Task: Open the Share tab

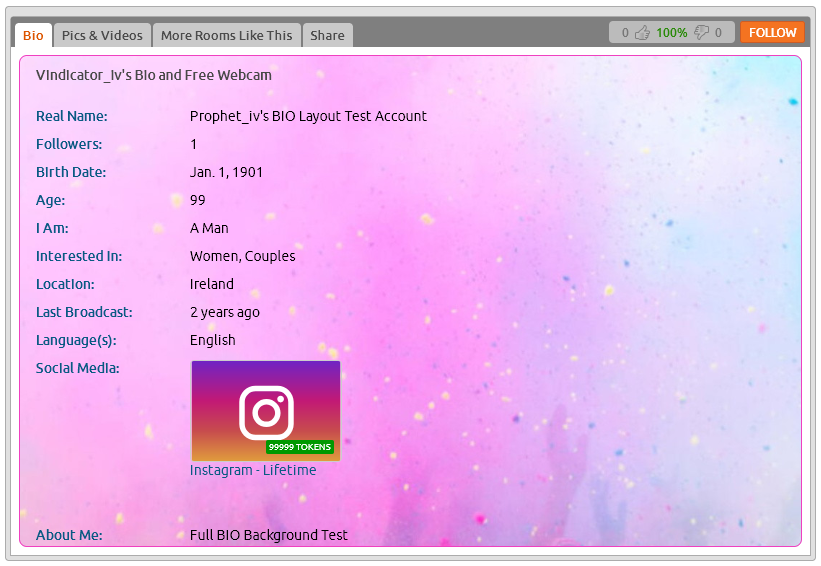Action: (x=327, y=35)
